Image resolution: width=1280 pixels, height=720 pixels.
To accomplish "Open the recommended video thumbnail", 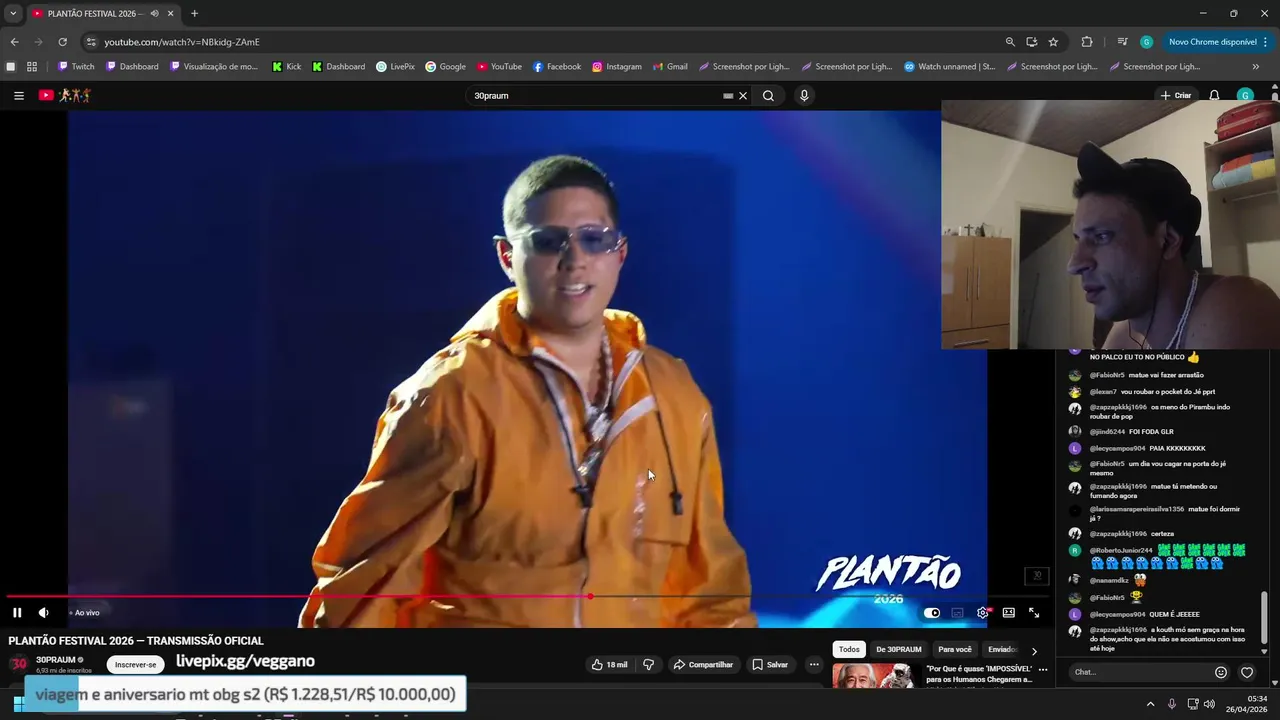I will (876, 676).
